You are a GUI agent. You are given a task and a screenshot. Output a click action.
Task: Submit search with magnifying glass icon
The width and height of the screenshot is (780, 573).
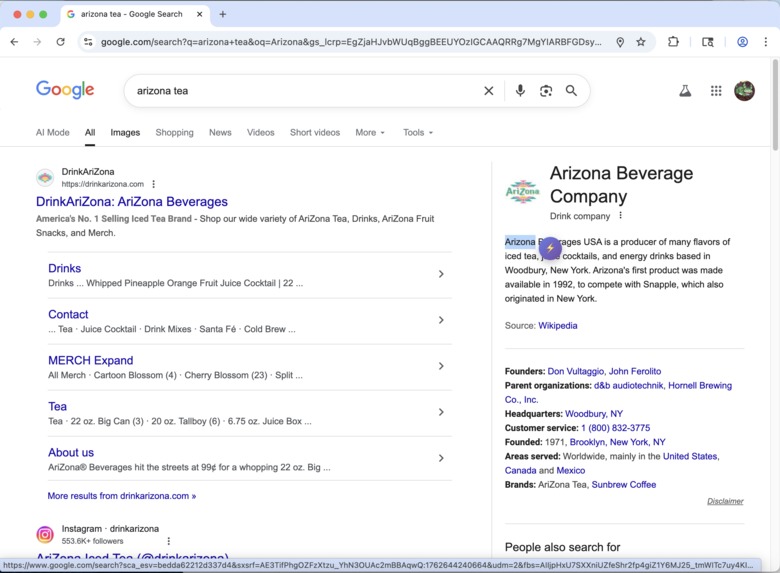coord(571,91)
